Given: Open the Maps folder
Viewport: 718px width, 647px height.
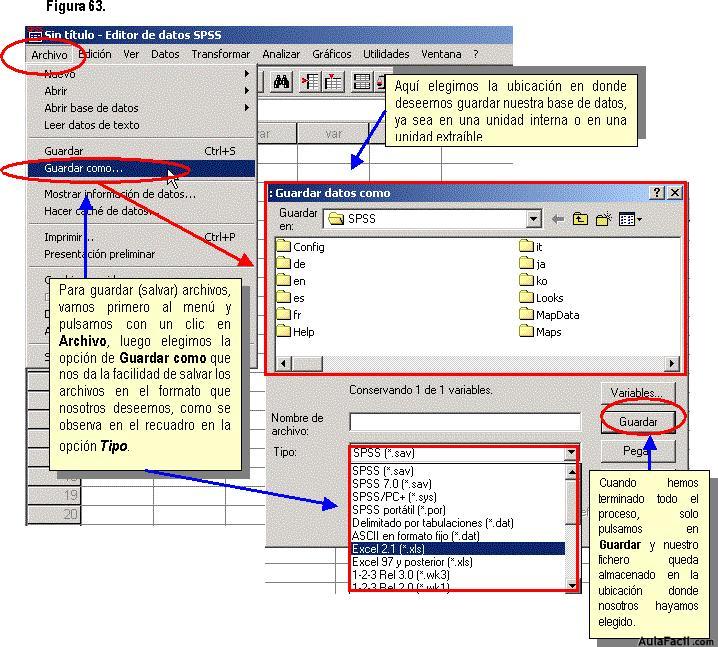Looking at the screenshot, I should [541, 332].
